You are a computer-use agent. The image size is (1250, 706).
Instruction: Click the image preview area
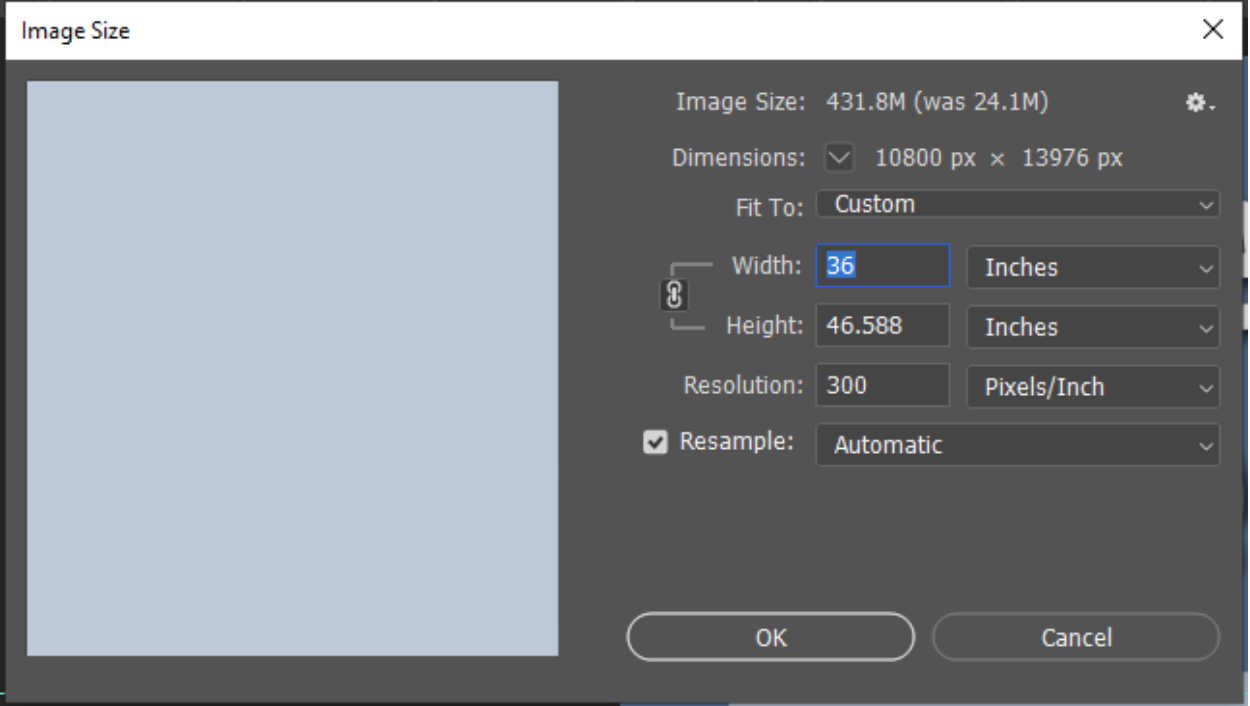[x=292, y=368]
